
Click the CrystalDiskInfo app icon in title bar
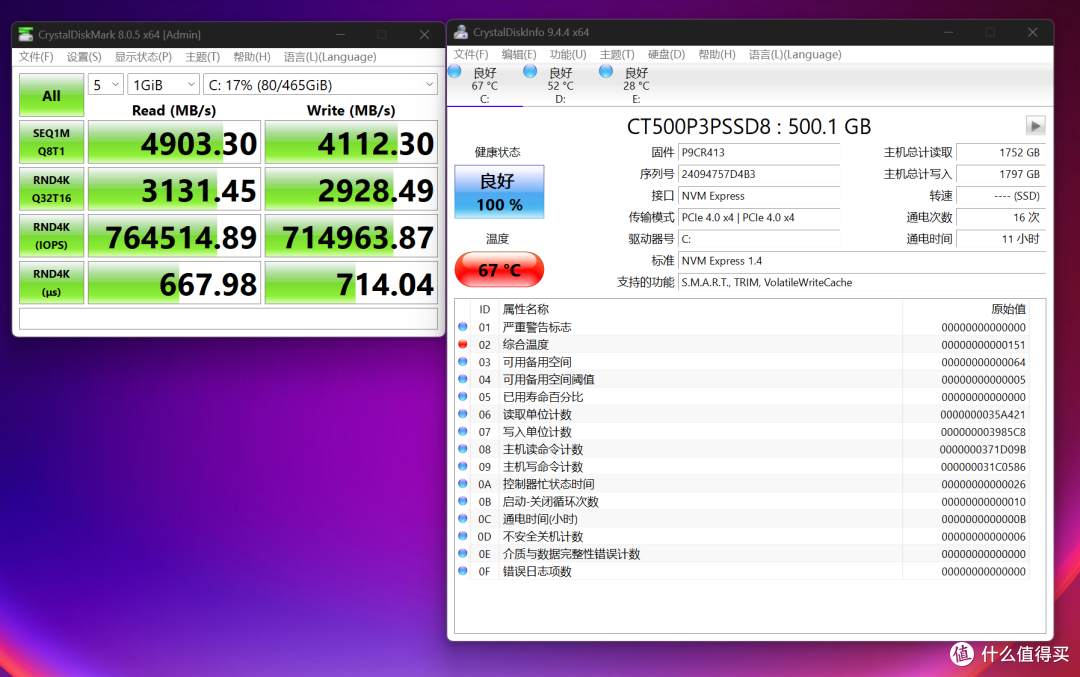pyautogui.click(x=461, y=32)
